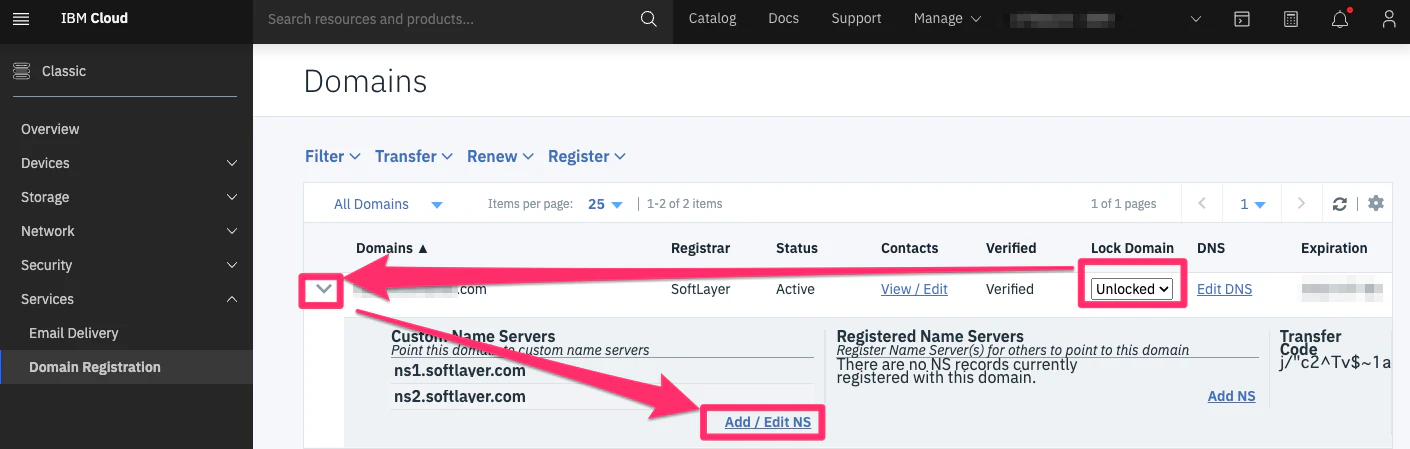Expand the Manage dropdown menu
The width and height of the screenshot is (1410, 449).
pyautogui.click(x=947, y=19)
